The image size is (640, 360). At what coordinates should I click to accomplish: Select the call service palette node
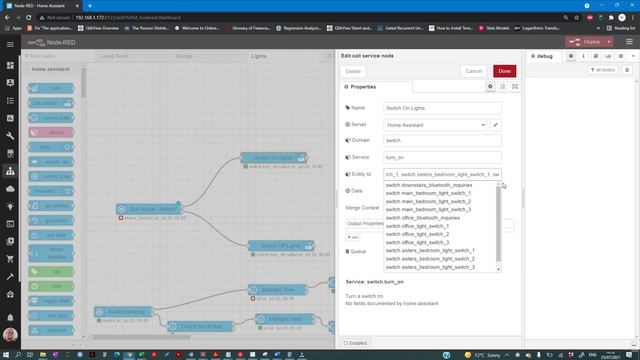click(51, 103)
